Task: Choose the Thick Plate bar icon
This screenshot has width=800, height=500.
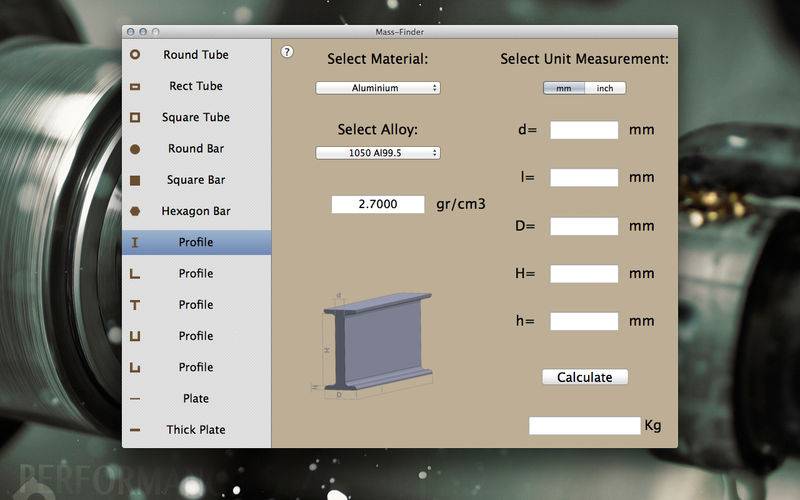Action: point(135,430)
